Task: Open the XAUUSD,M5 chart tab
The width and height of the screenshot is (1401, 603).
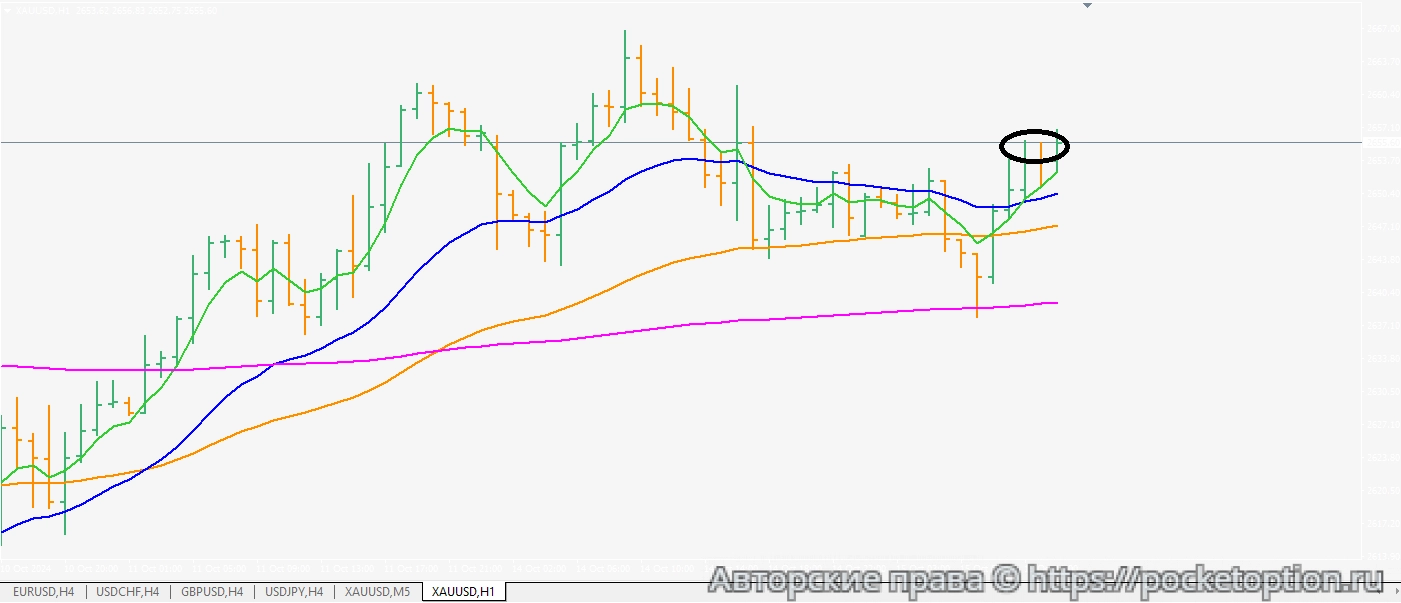Action: [378, 592]
